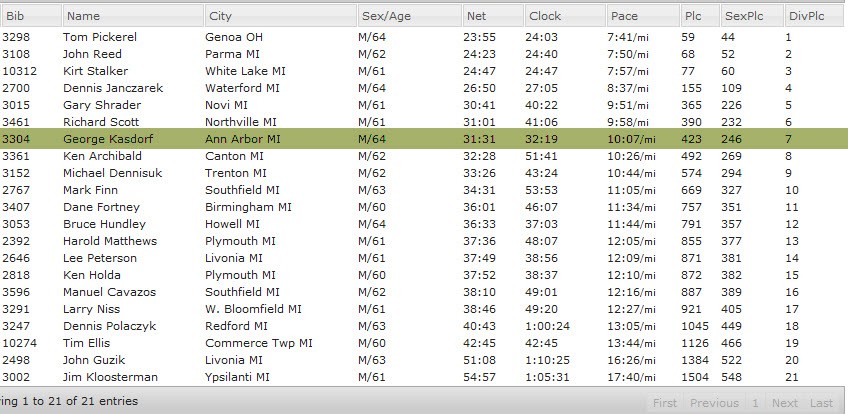The height and width of the screenshot is (414, 848).
Task: Click the Plc column header
Action: pyautogui.click(x=698, y=16)
